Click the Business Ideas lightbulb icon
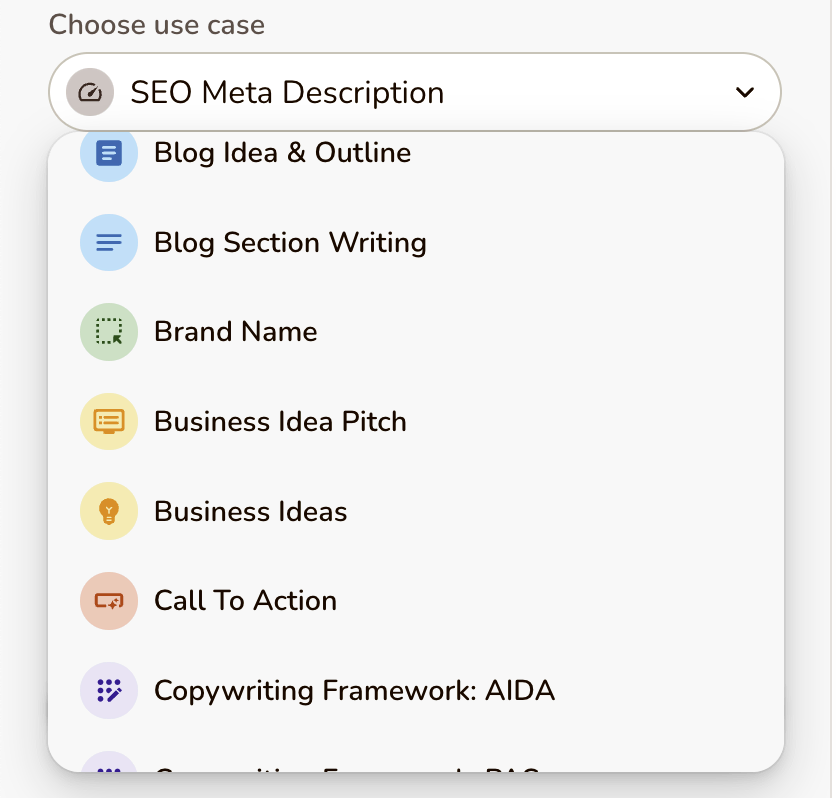The width and height of the screenshot is (836, 798). point(108,511)
